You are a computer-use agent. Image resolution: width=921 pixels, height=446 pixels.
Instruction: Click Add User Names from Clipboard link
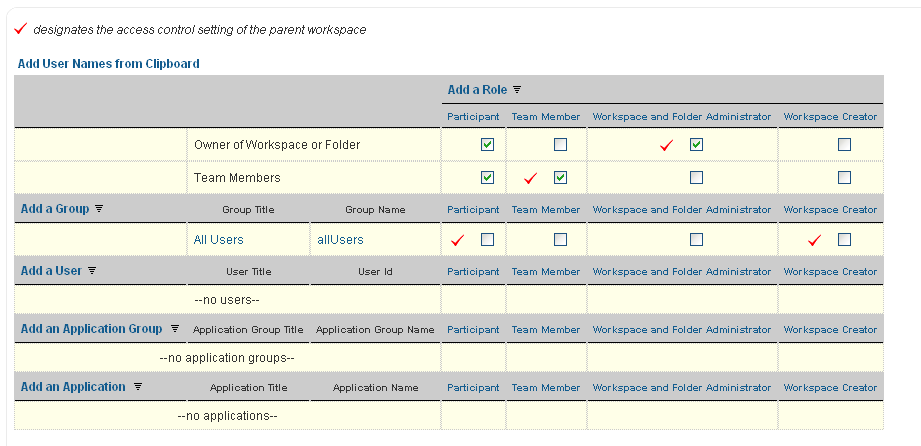pos(108,64)
